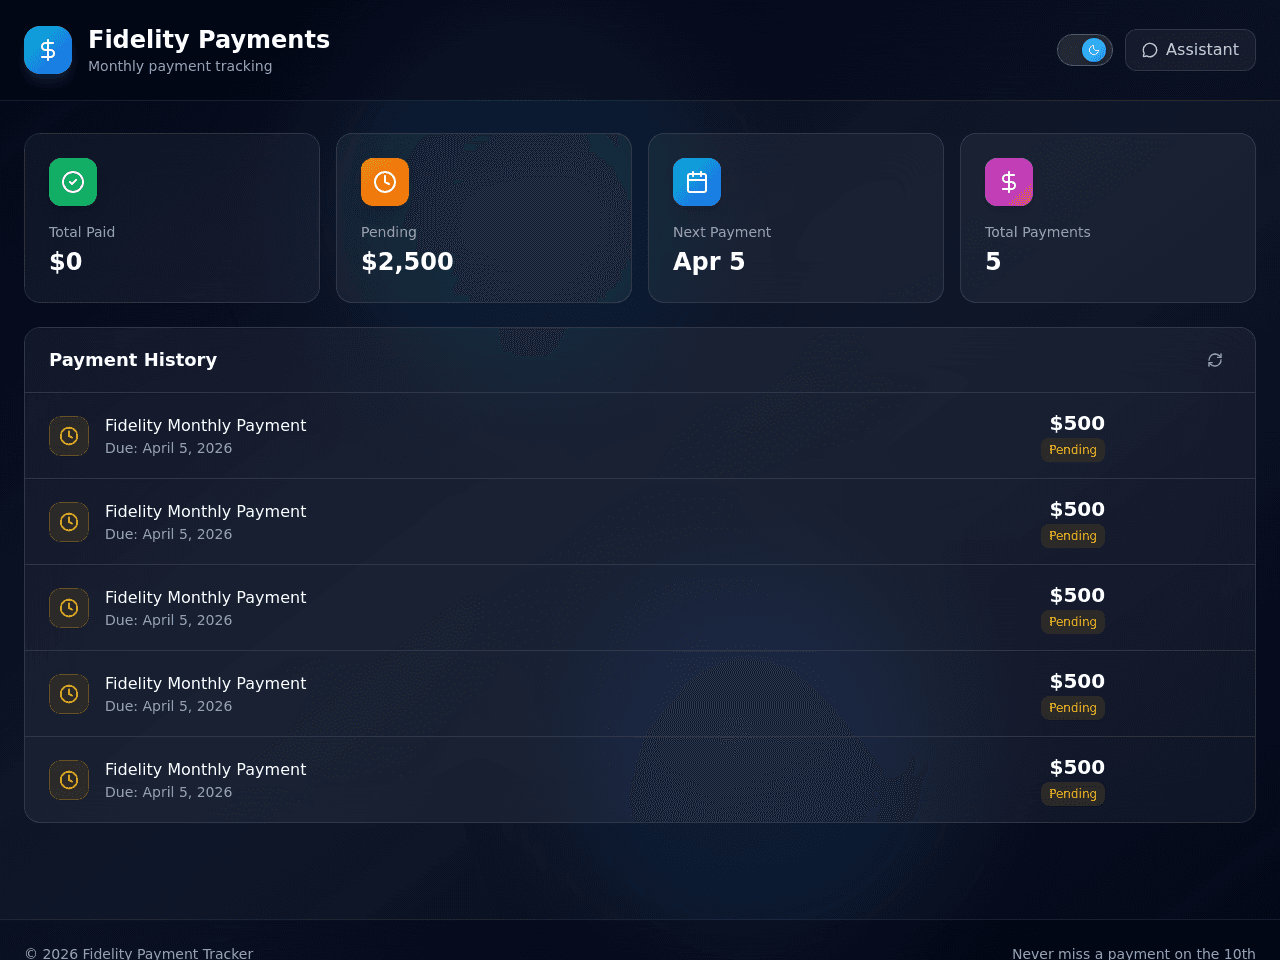
Task: Click the Total Payments count 5
Action: [x=993, y=262]
